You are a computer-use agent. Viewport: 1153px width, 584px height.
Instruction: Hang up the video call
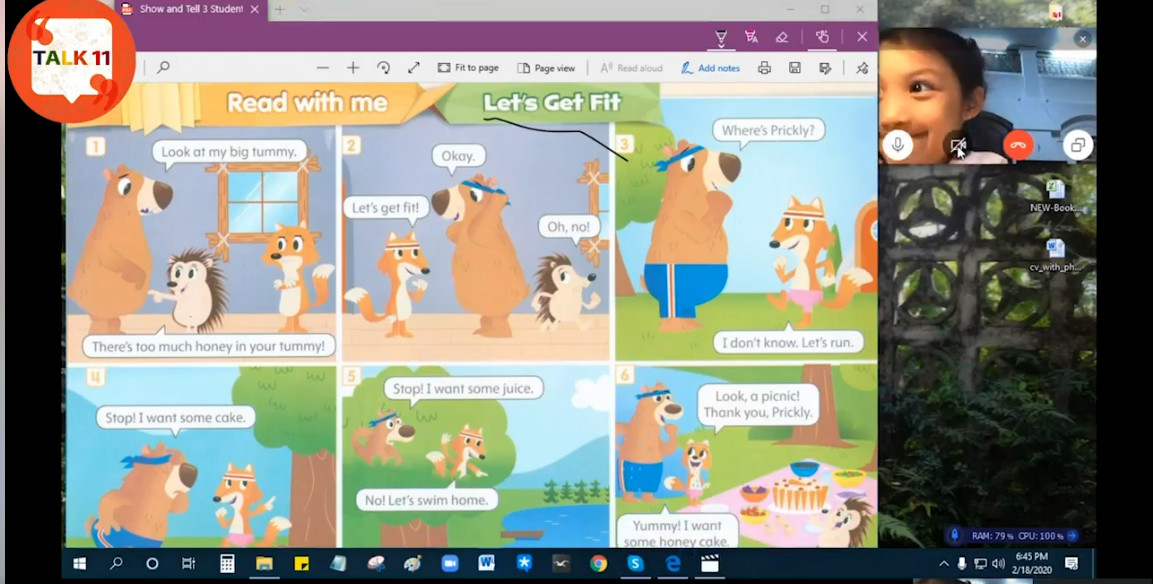pyautogui.click(x=1018, y=145)
